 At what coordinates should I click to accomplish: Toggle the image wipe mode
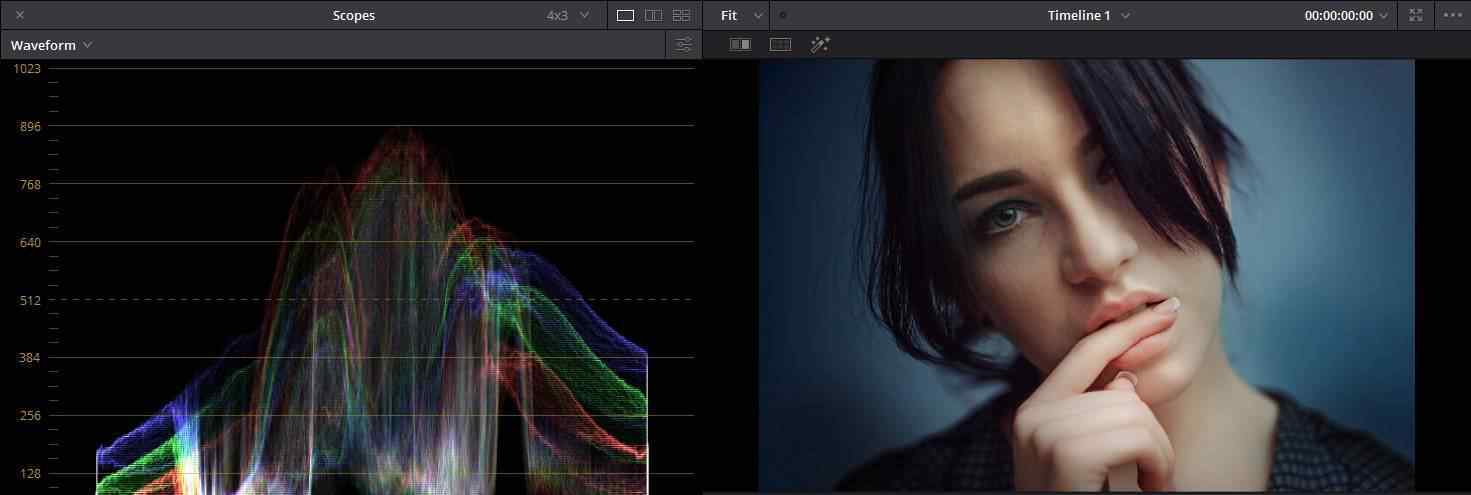click(740, 44)
